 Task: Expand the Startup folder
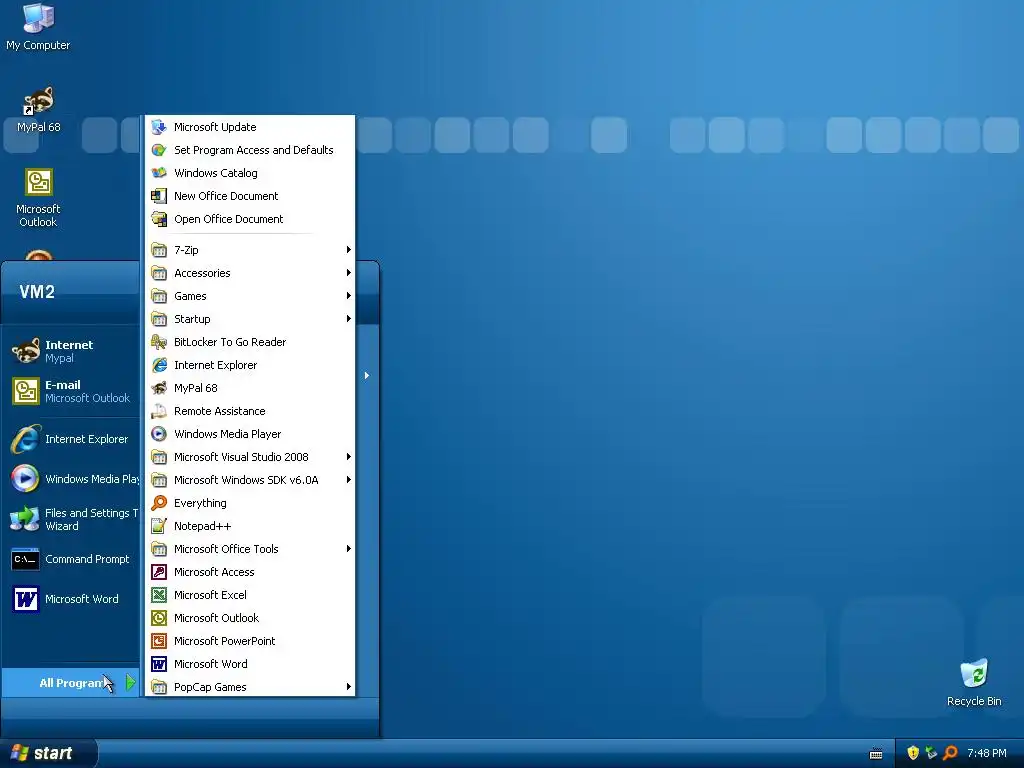(249, 319)
